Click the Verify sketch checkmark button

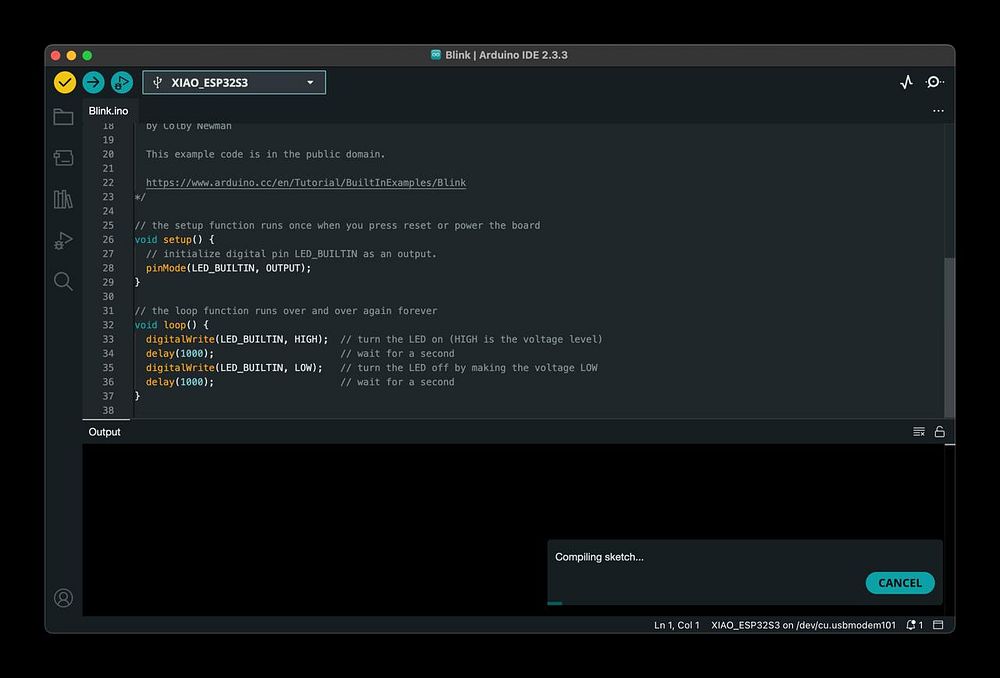pos(65,82)
